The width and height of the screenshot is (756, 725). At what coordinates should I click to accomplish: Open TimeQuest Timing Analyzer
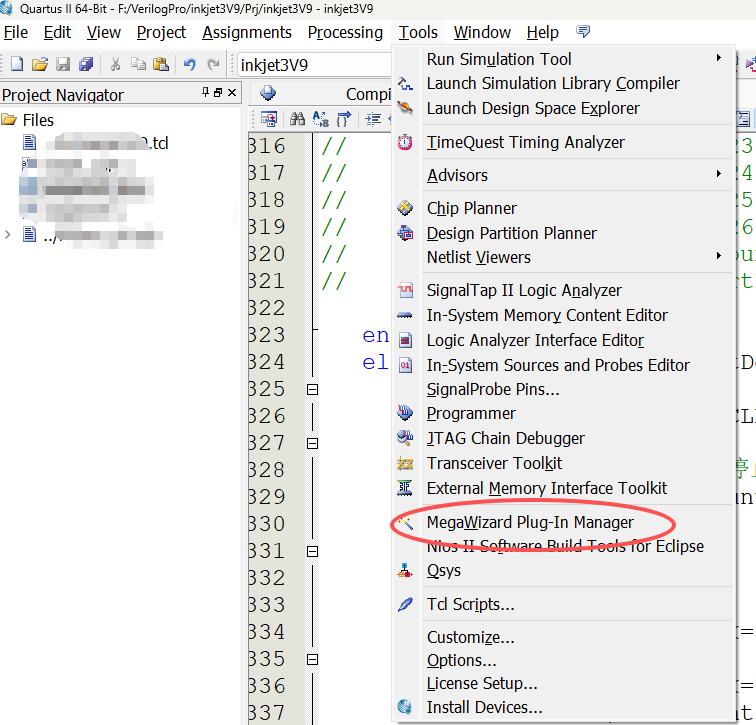[526, 142]
